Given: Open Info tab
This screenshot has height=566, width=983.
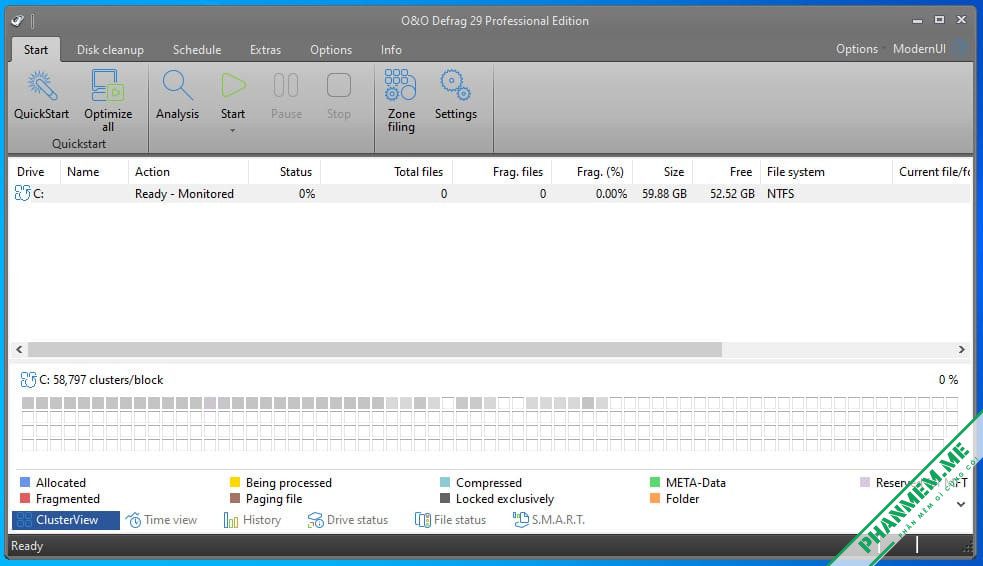Looking at the screenshot, I should [391, 50].
